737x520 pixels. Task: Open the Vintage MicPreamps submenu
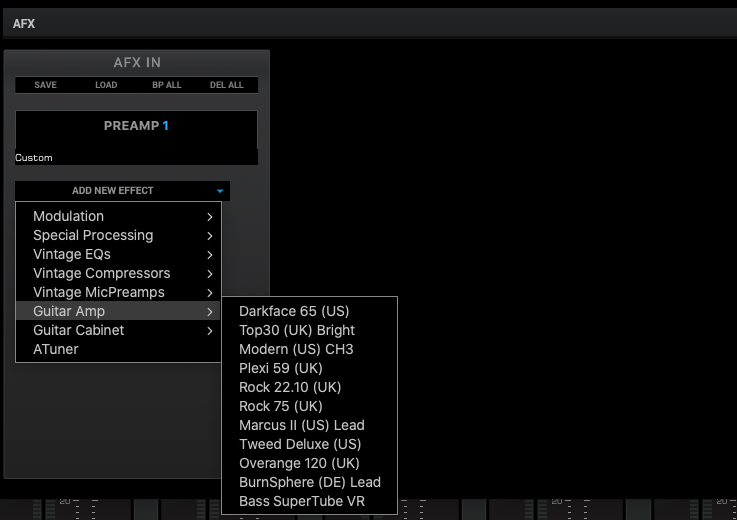118,292
